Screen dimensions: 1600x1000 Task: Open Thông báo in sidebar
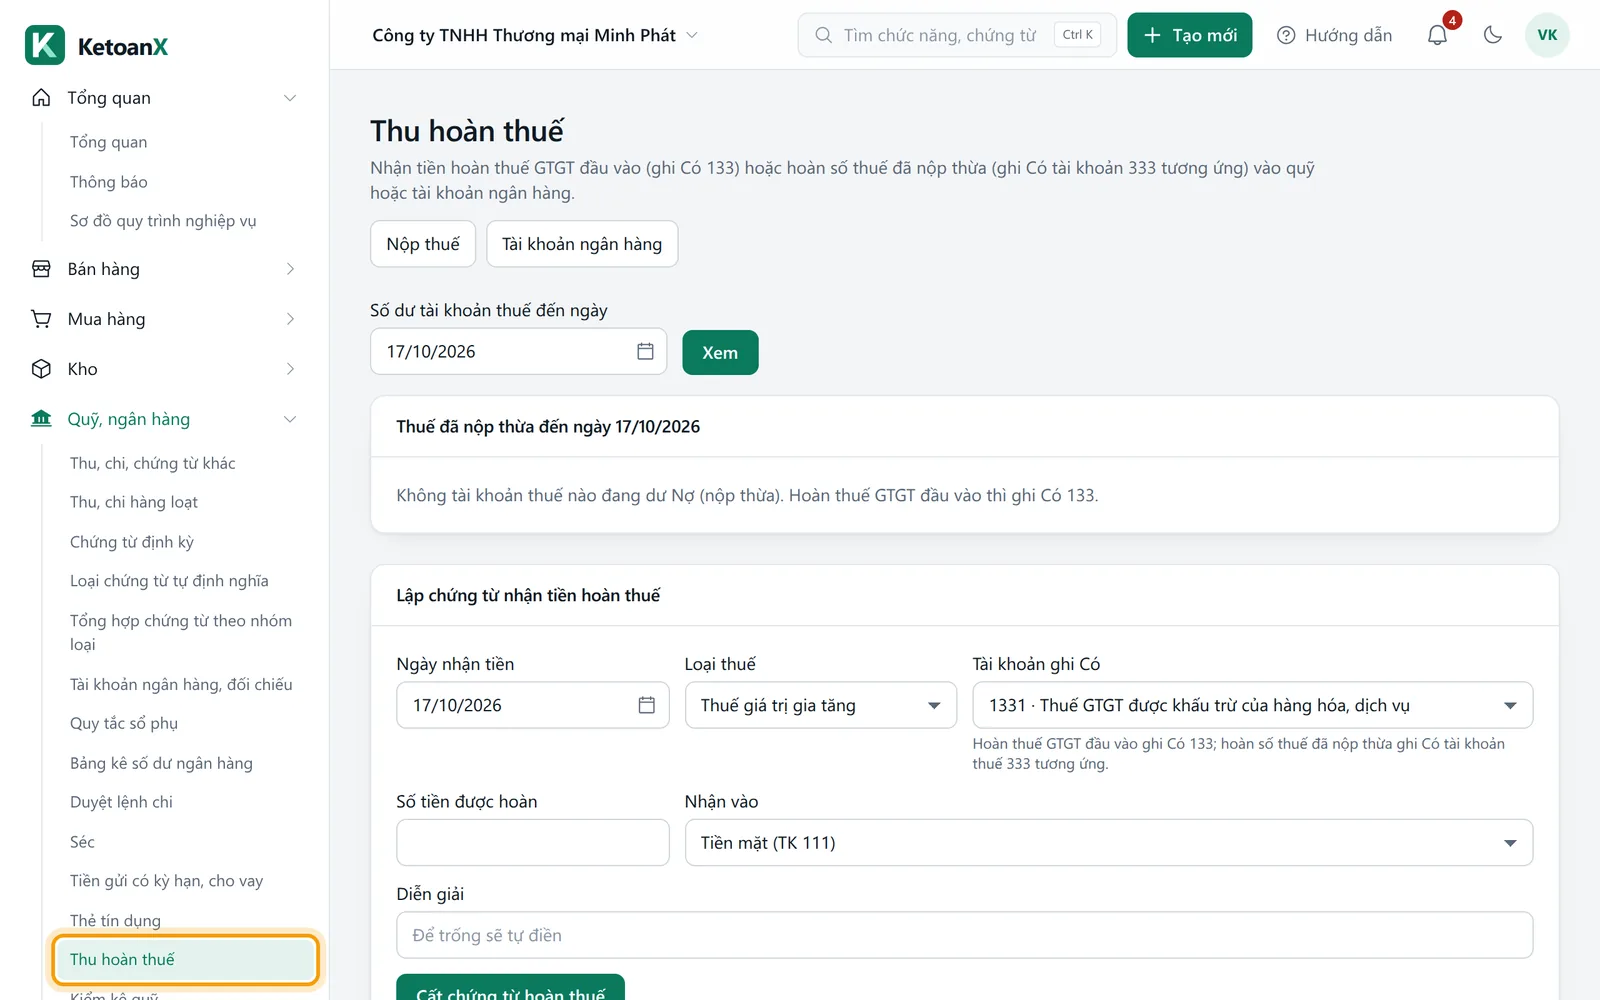(109, 182)
